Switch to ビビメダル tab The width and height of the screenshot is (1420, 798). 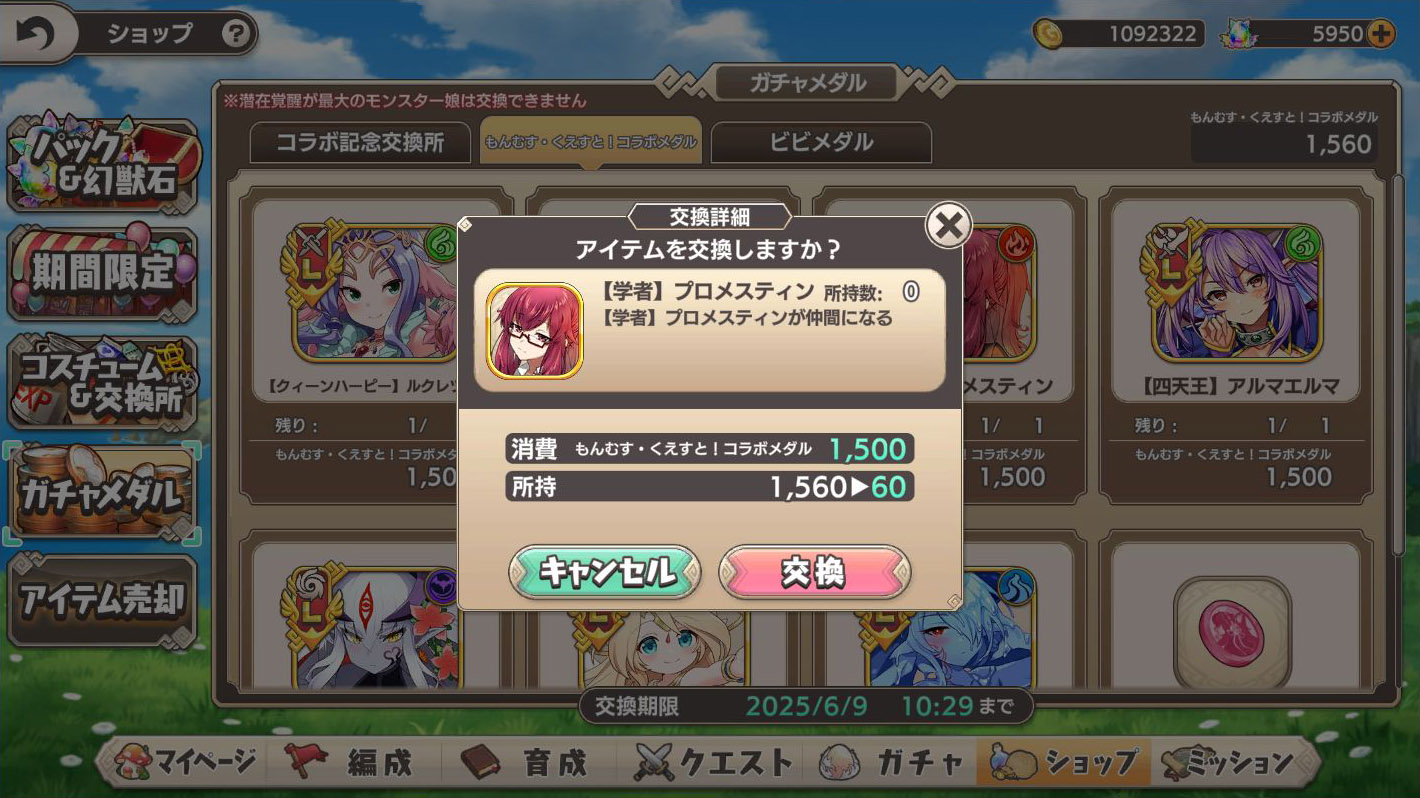point(821,142)
